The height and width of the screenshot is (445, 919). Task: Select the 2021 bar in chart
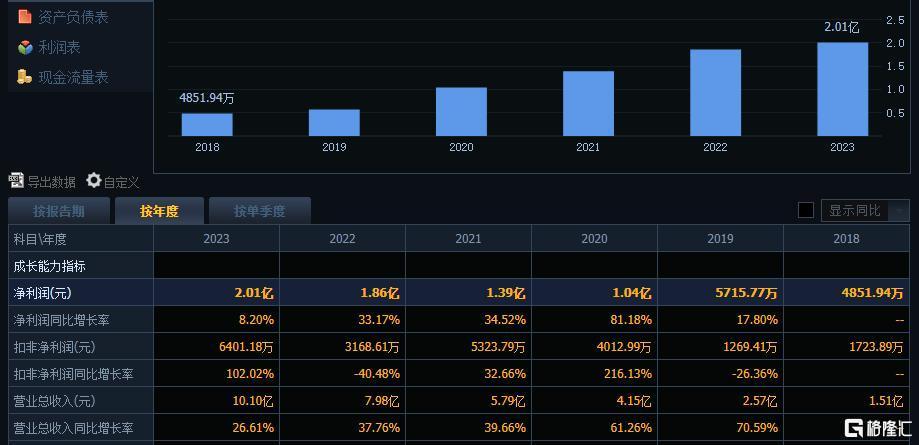point(588,103)
